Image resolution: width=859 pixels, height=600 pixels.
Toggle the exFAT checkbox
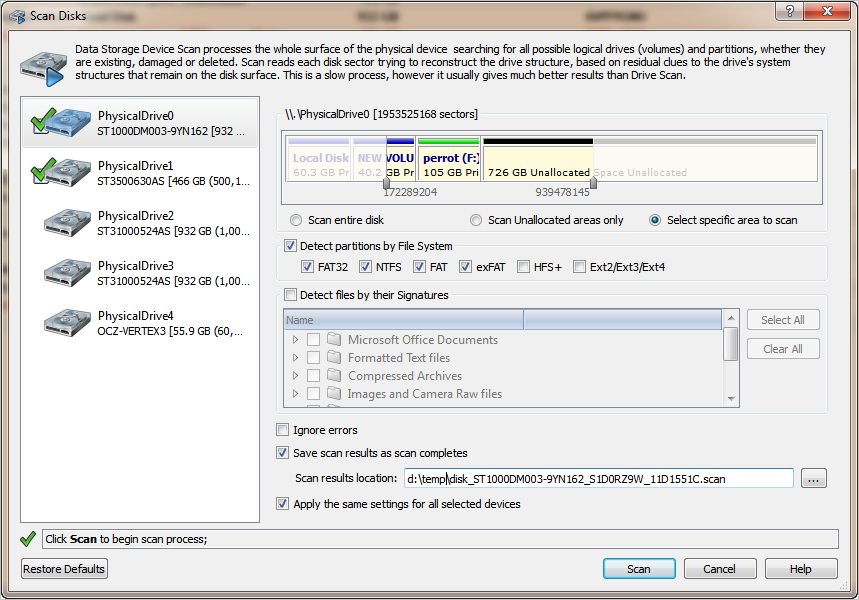coord(465,267)
